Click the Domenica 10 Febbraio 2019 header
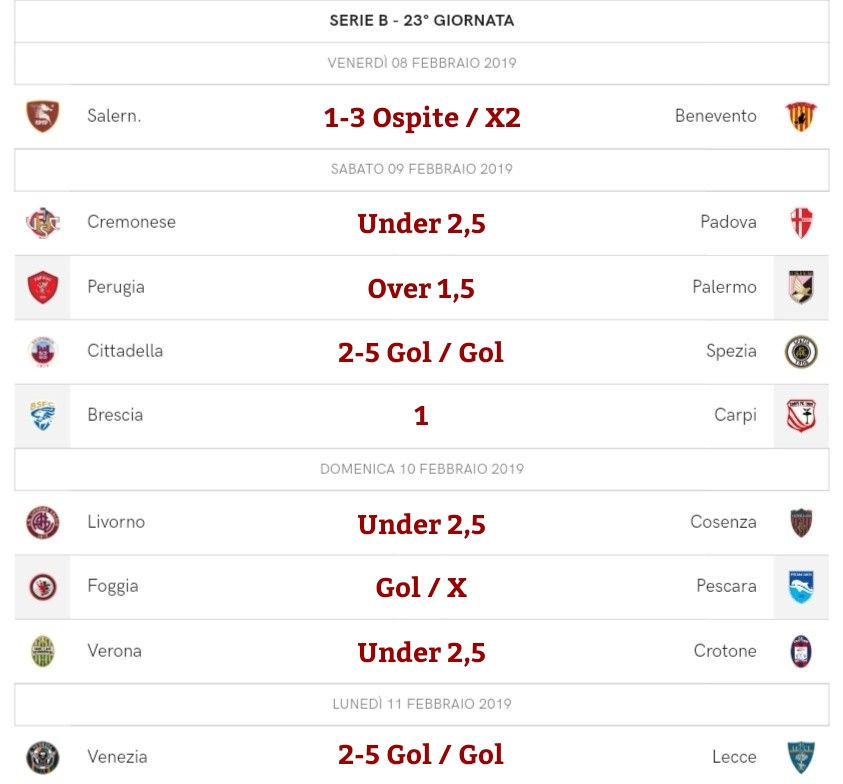The width and height of the screenshot is (843, 784). click(x=422, y=469)
